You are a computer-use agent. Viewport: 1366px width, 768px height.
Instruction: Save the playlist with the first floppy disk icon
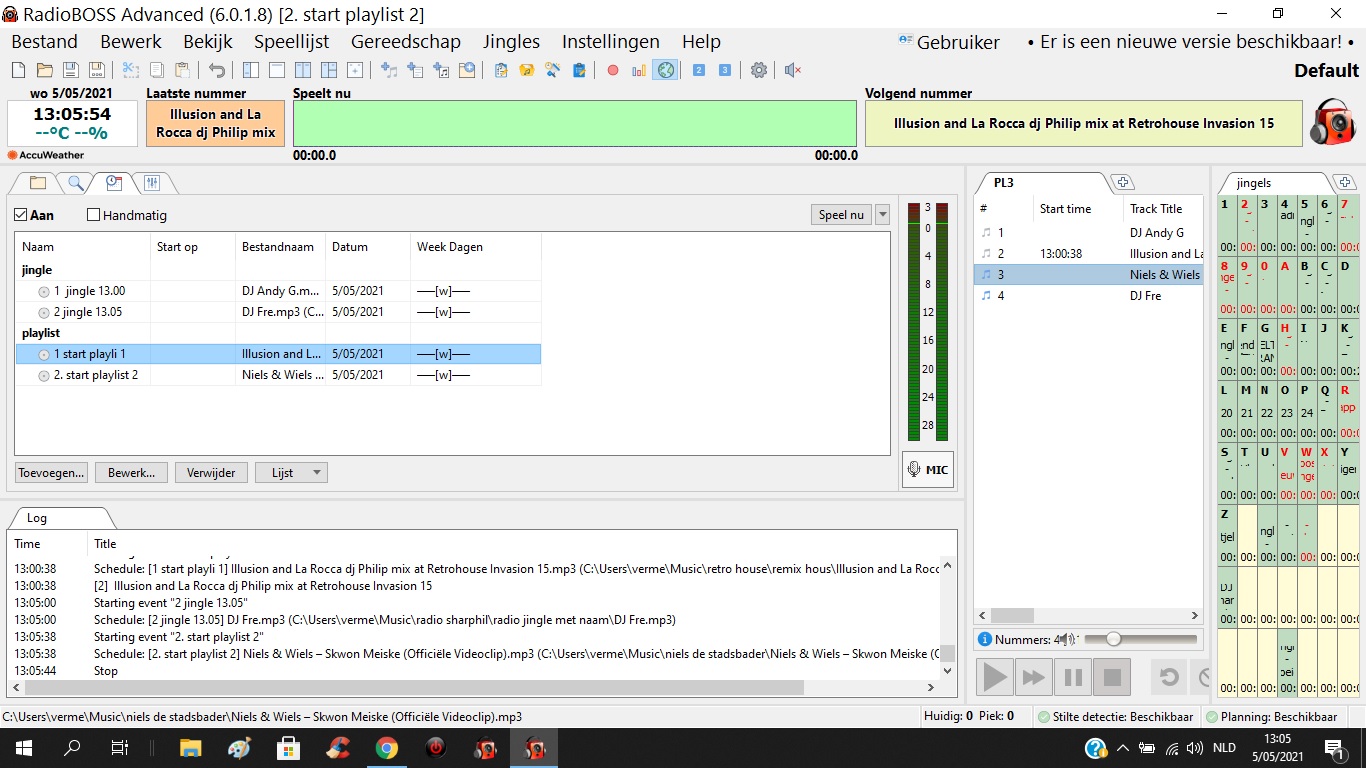pos(71,70)
